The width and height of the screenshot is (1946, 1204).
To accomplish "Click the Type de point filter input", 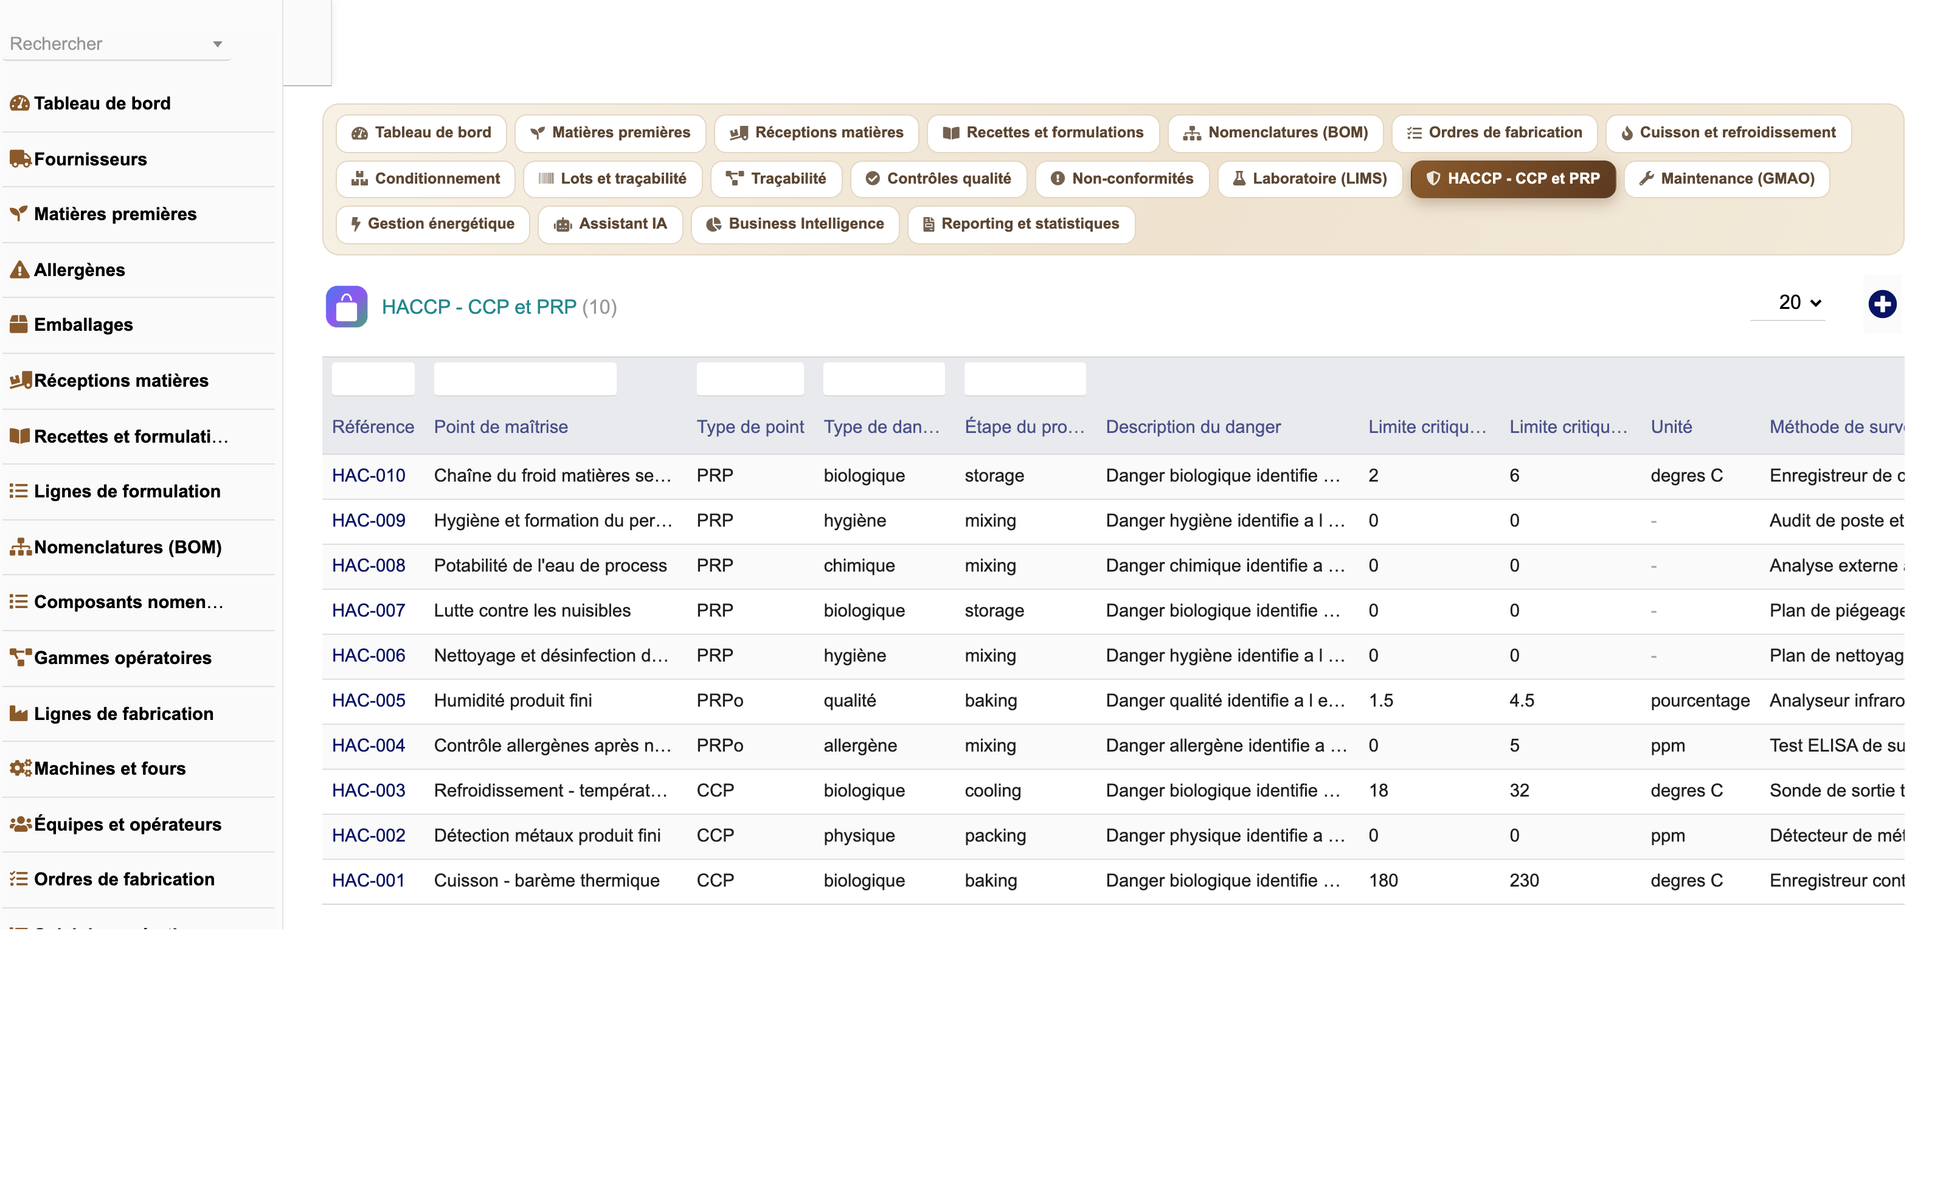I will (x=750, y=379).
